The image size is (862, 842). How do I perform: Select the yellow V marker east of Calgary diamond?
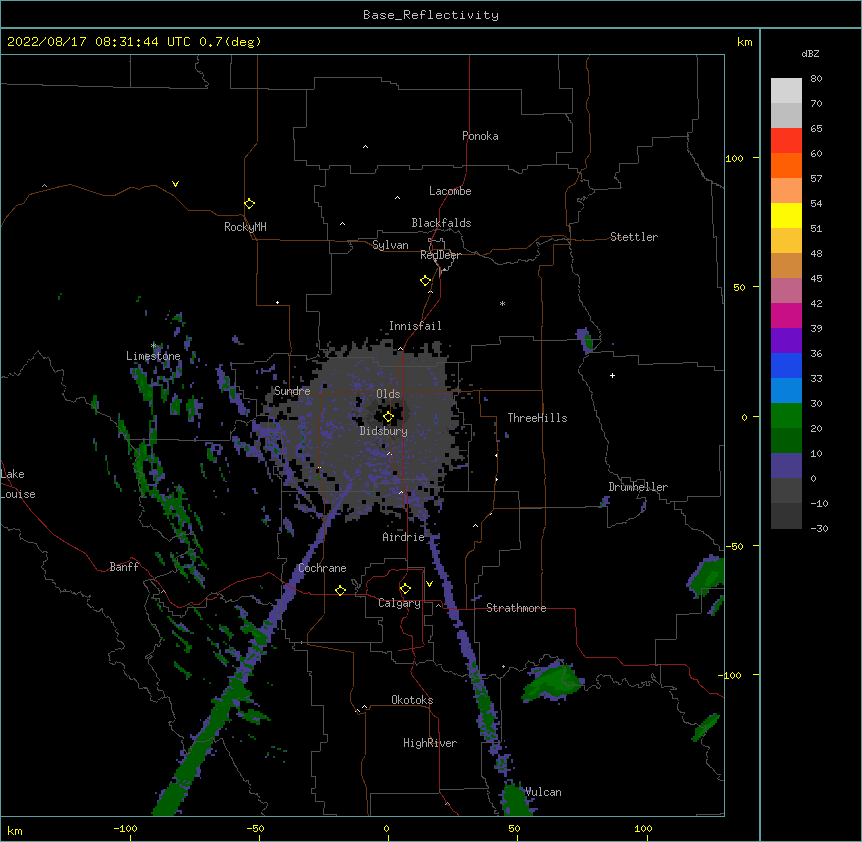[429, 584]
